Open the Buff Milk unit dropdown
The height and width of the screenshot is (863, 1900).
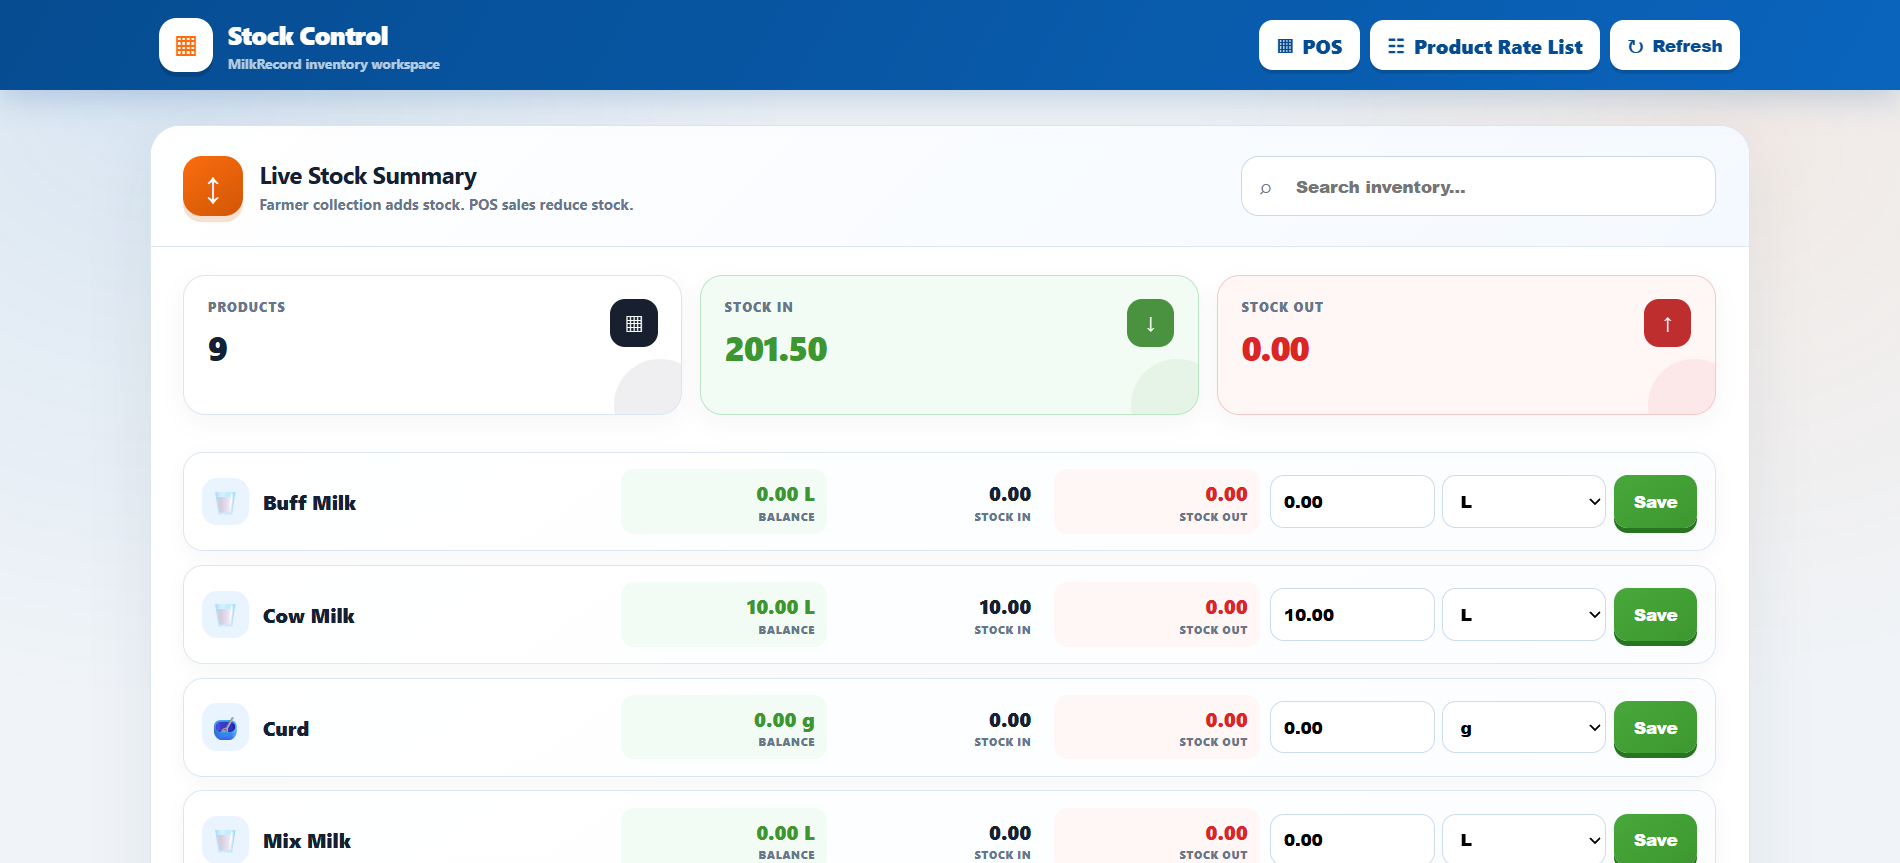tap(1524, 502)
